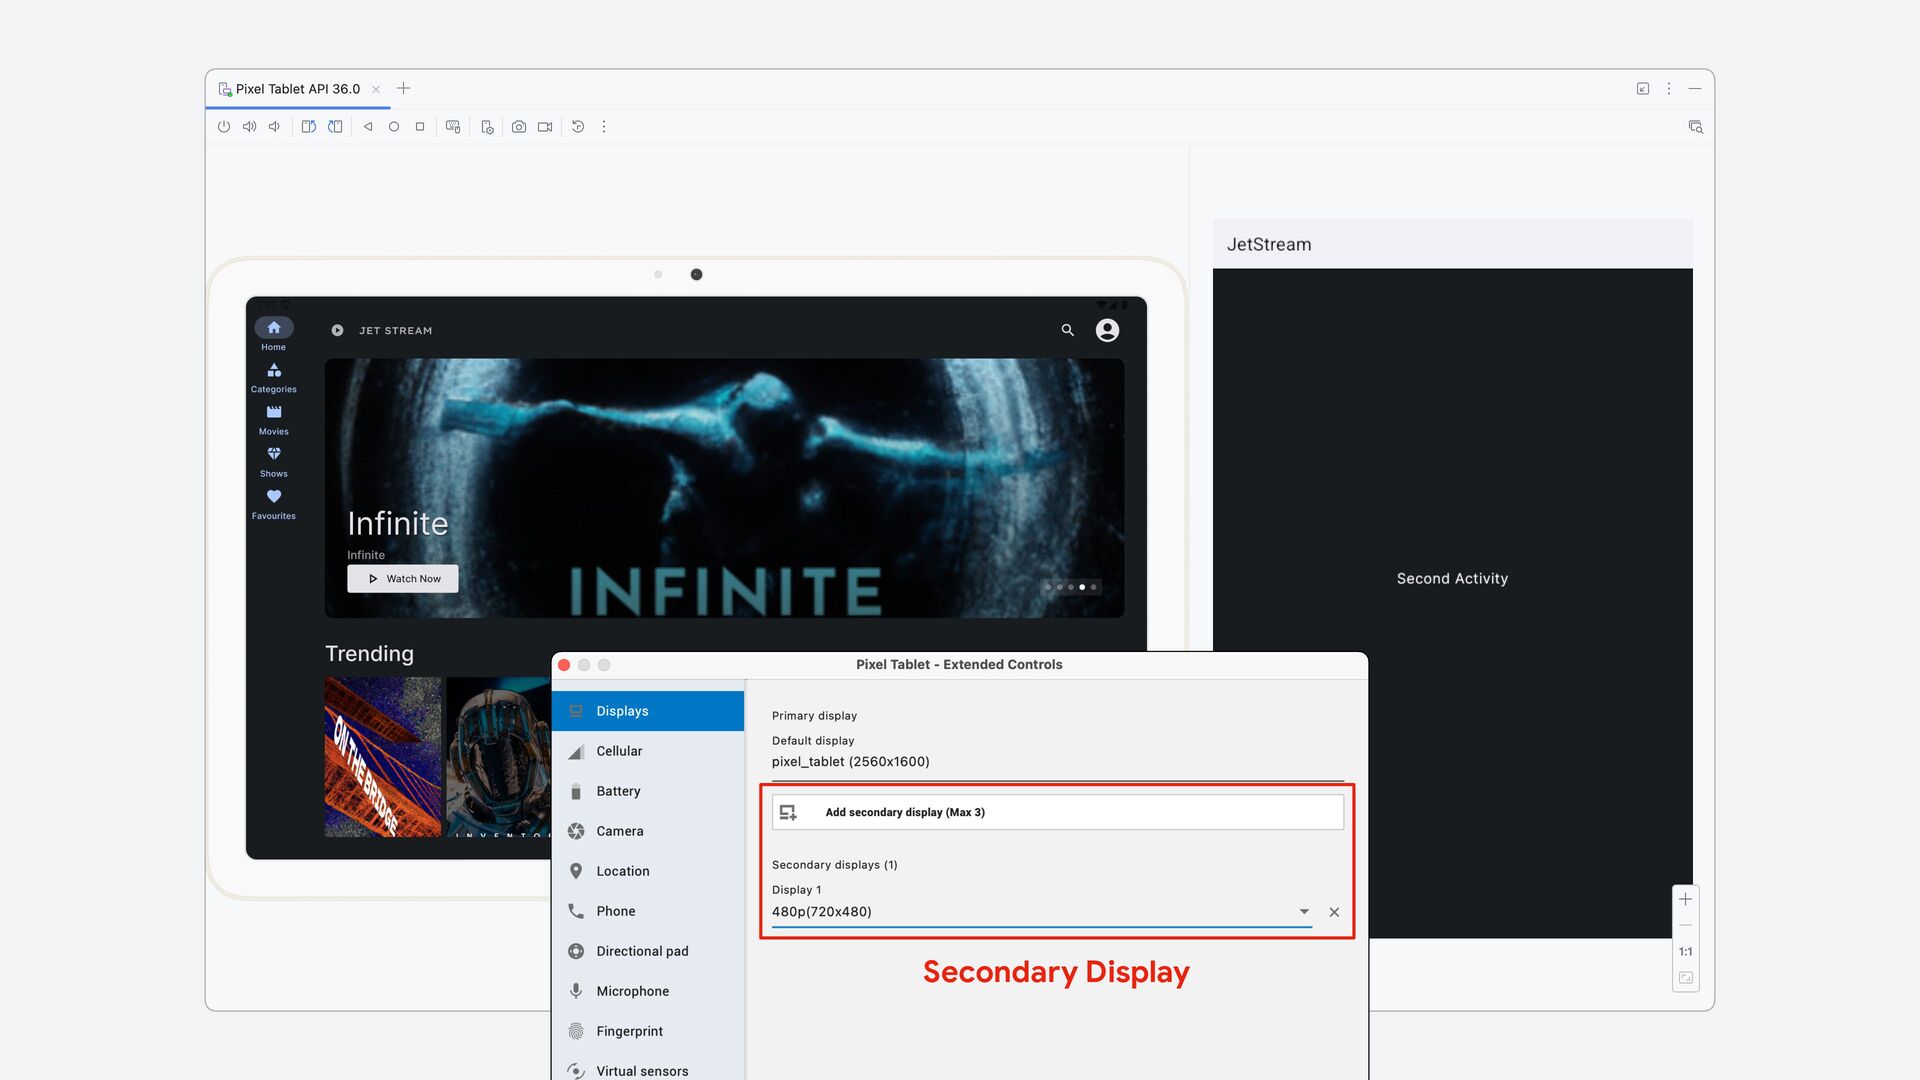1920x1080 pixels.
Task: Open the emulator toolbar three-dot overflow menu
Action: (604, 127)
